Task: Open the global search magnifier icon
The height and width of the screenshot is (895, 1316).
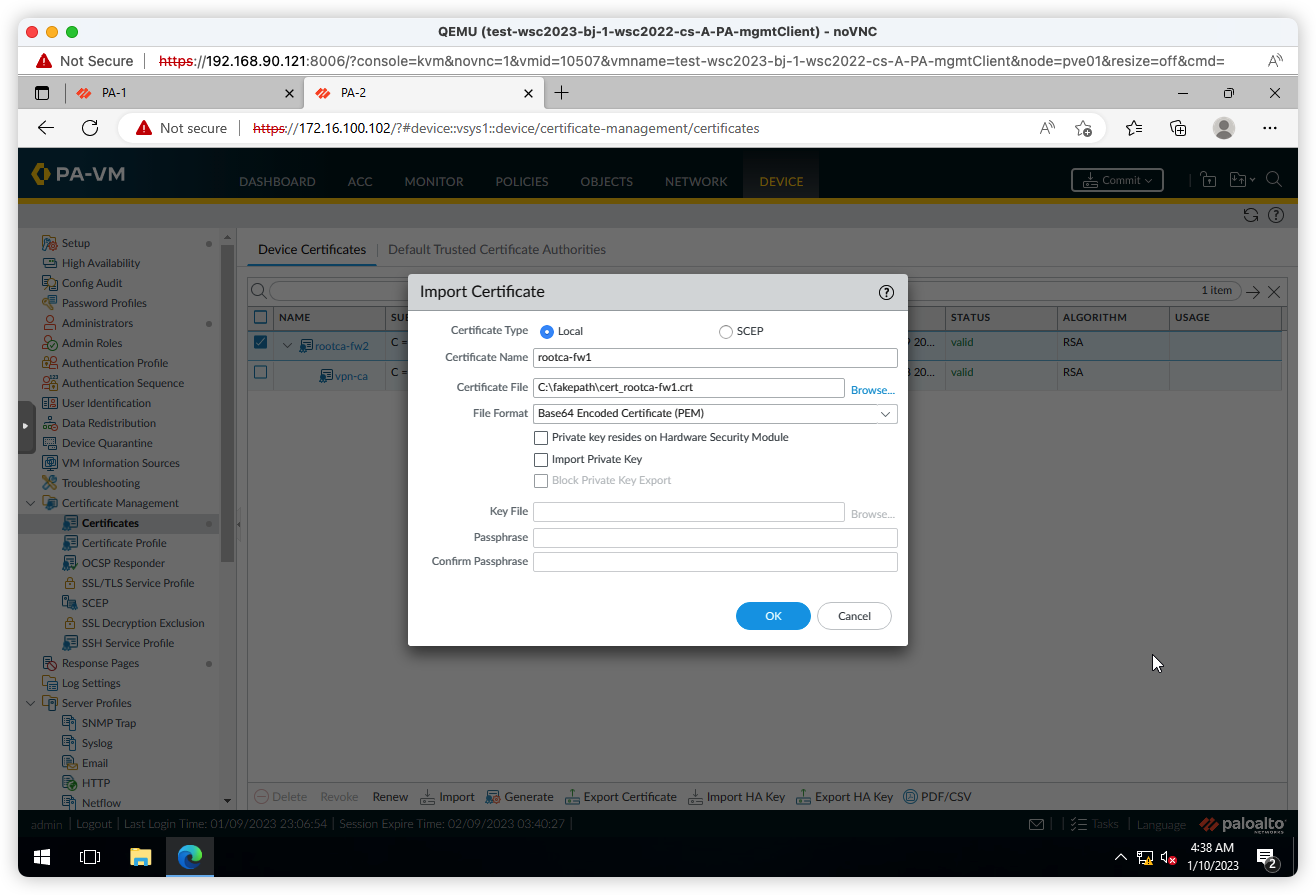Action: click(x=1274, y=181)
